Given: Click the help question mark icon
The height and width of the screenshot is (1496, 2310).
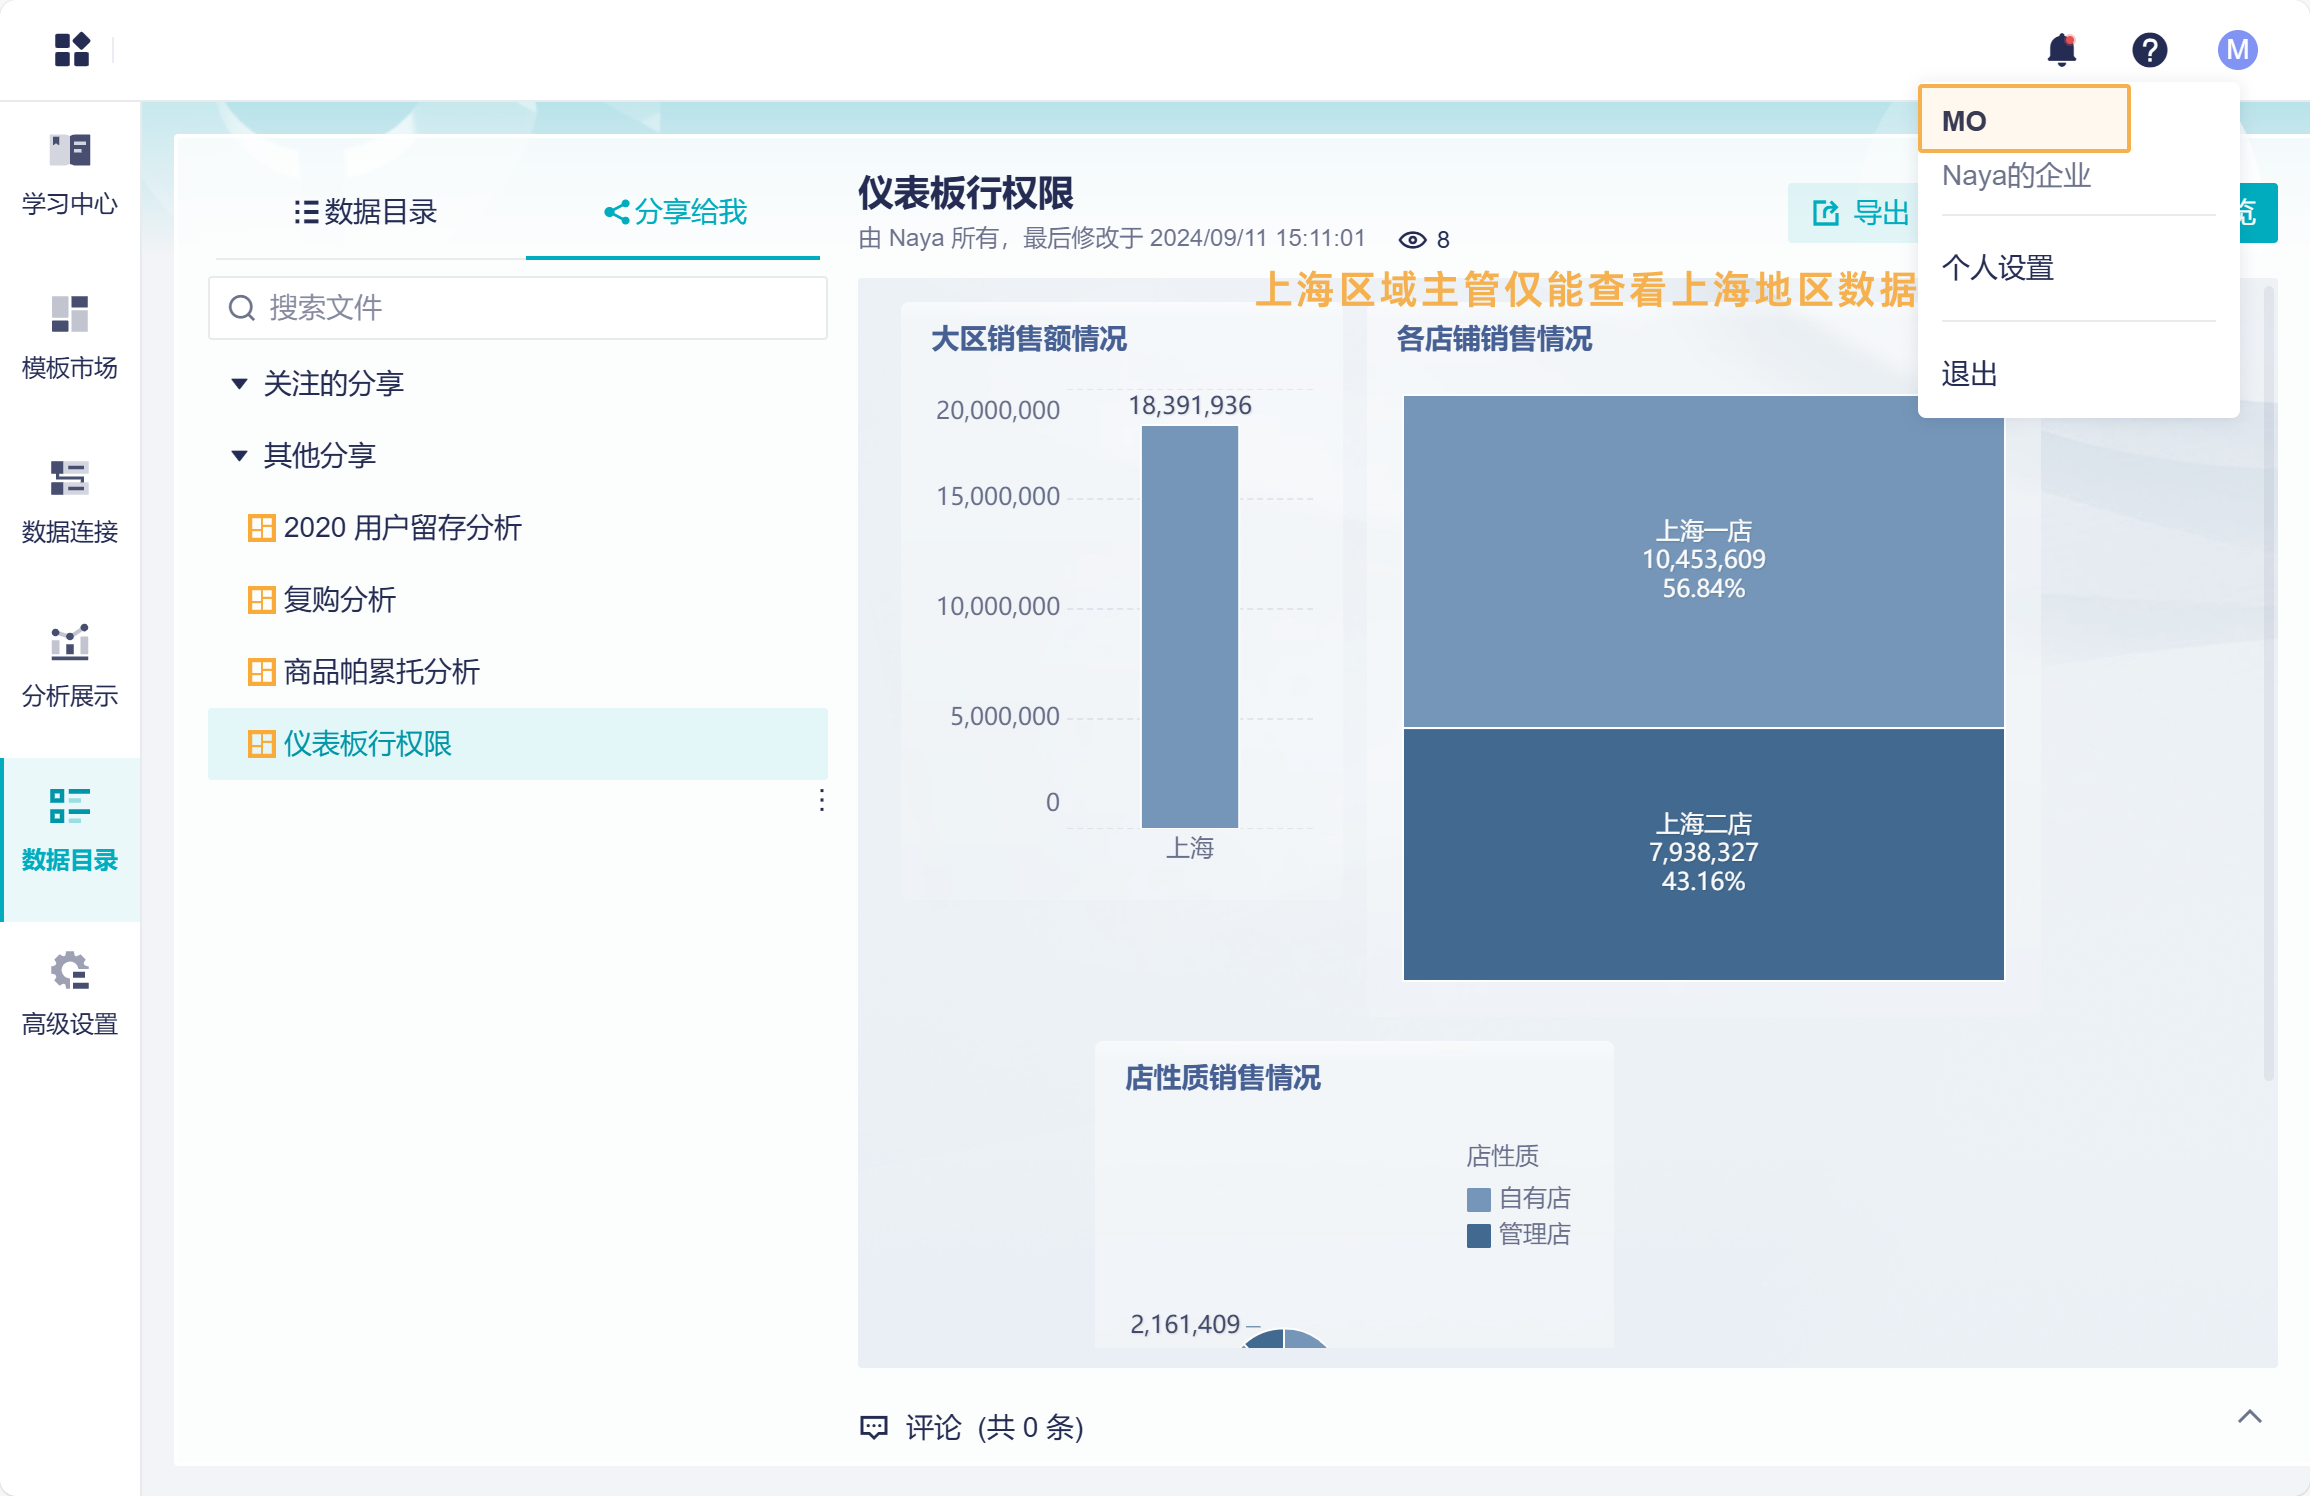Looking at the screenshot, I should [2149, 50].
